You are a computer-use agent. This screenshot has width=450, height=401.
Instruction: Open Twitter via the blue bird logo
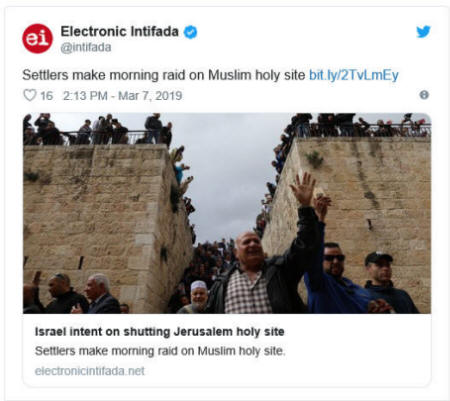click(423, 32)
